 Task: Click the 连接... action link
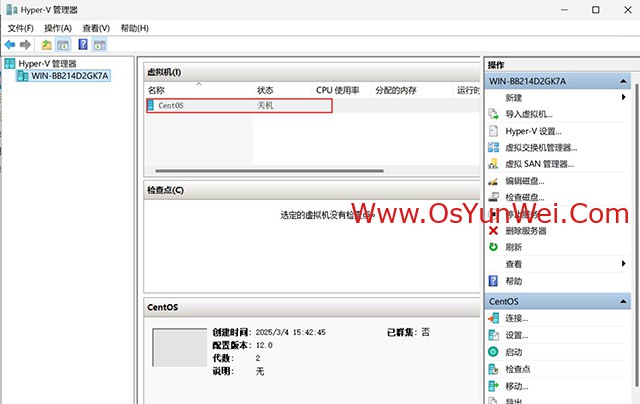(x=517, y=318)
